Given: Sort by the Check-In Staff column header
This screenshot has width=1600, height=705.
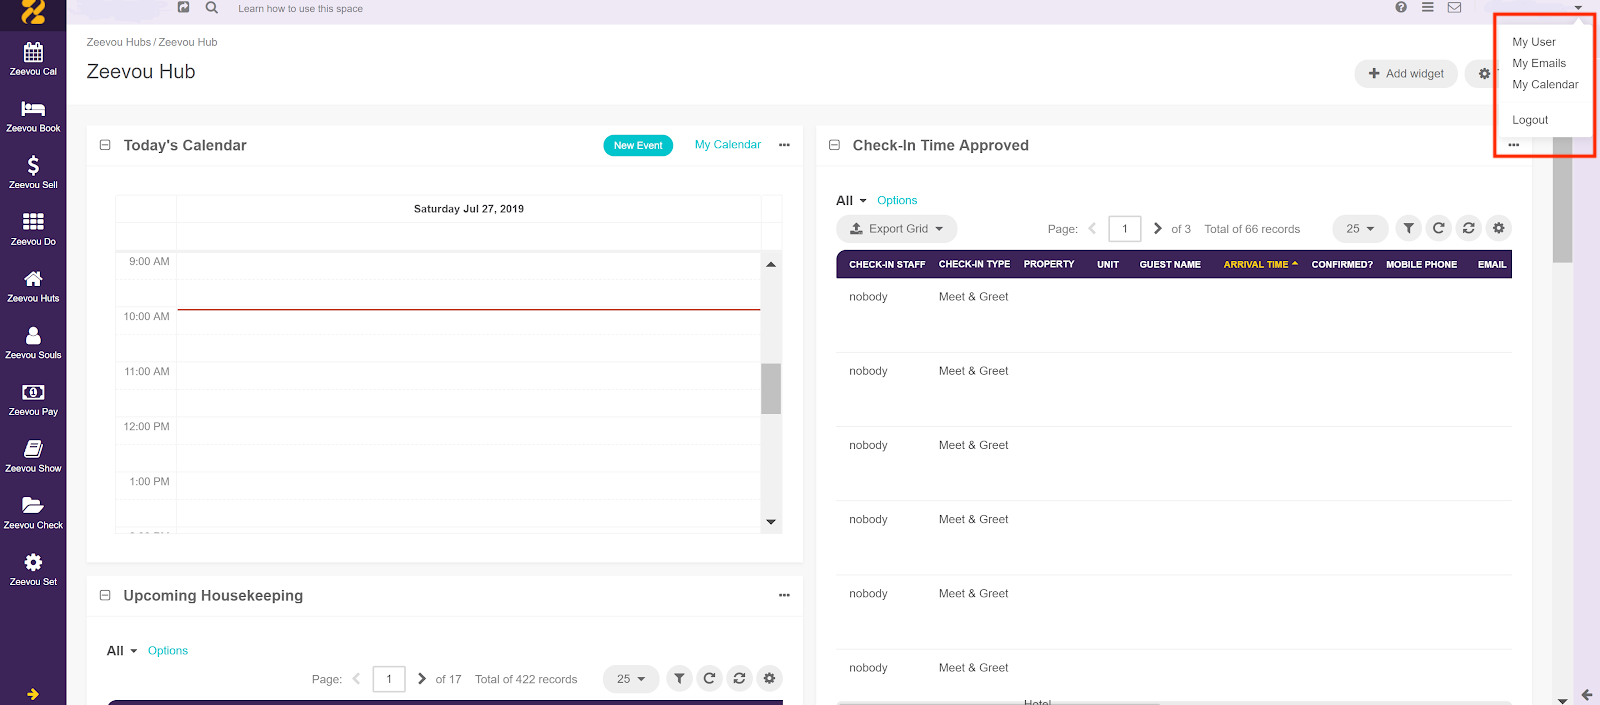Looking at the screenshot, I should [887, 264].
